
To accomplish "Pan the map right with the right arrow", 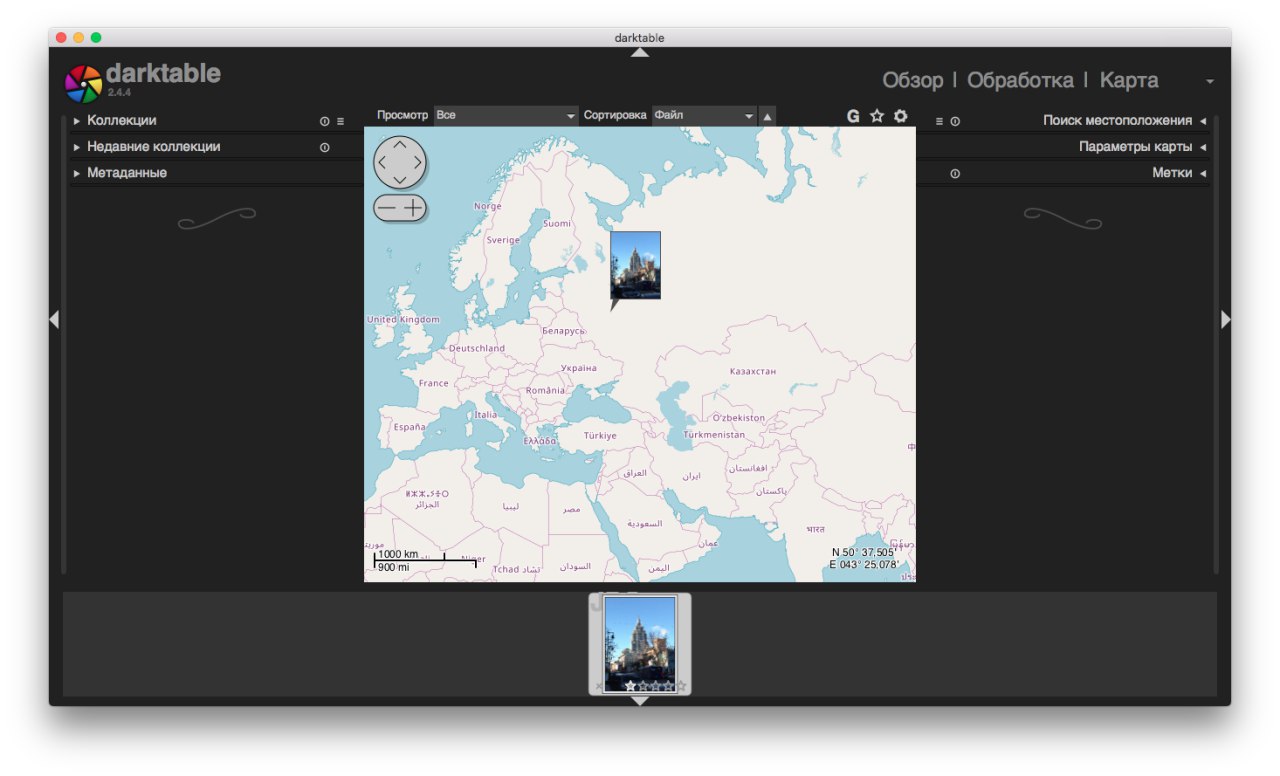I will tap(418, 162).
